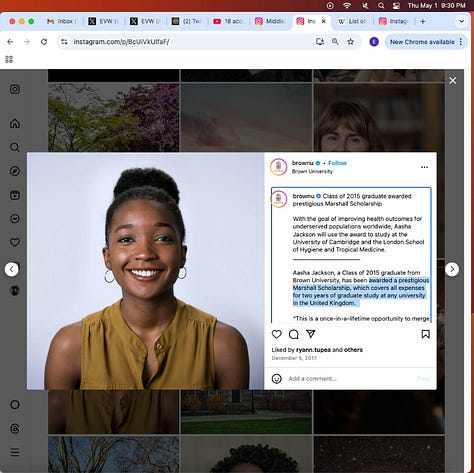View others who liked the post
Screen dimensions: 474x473
(353, 350)
